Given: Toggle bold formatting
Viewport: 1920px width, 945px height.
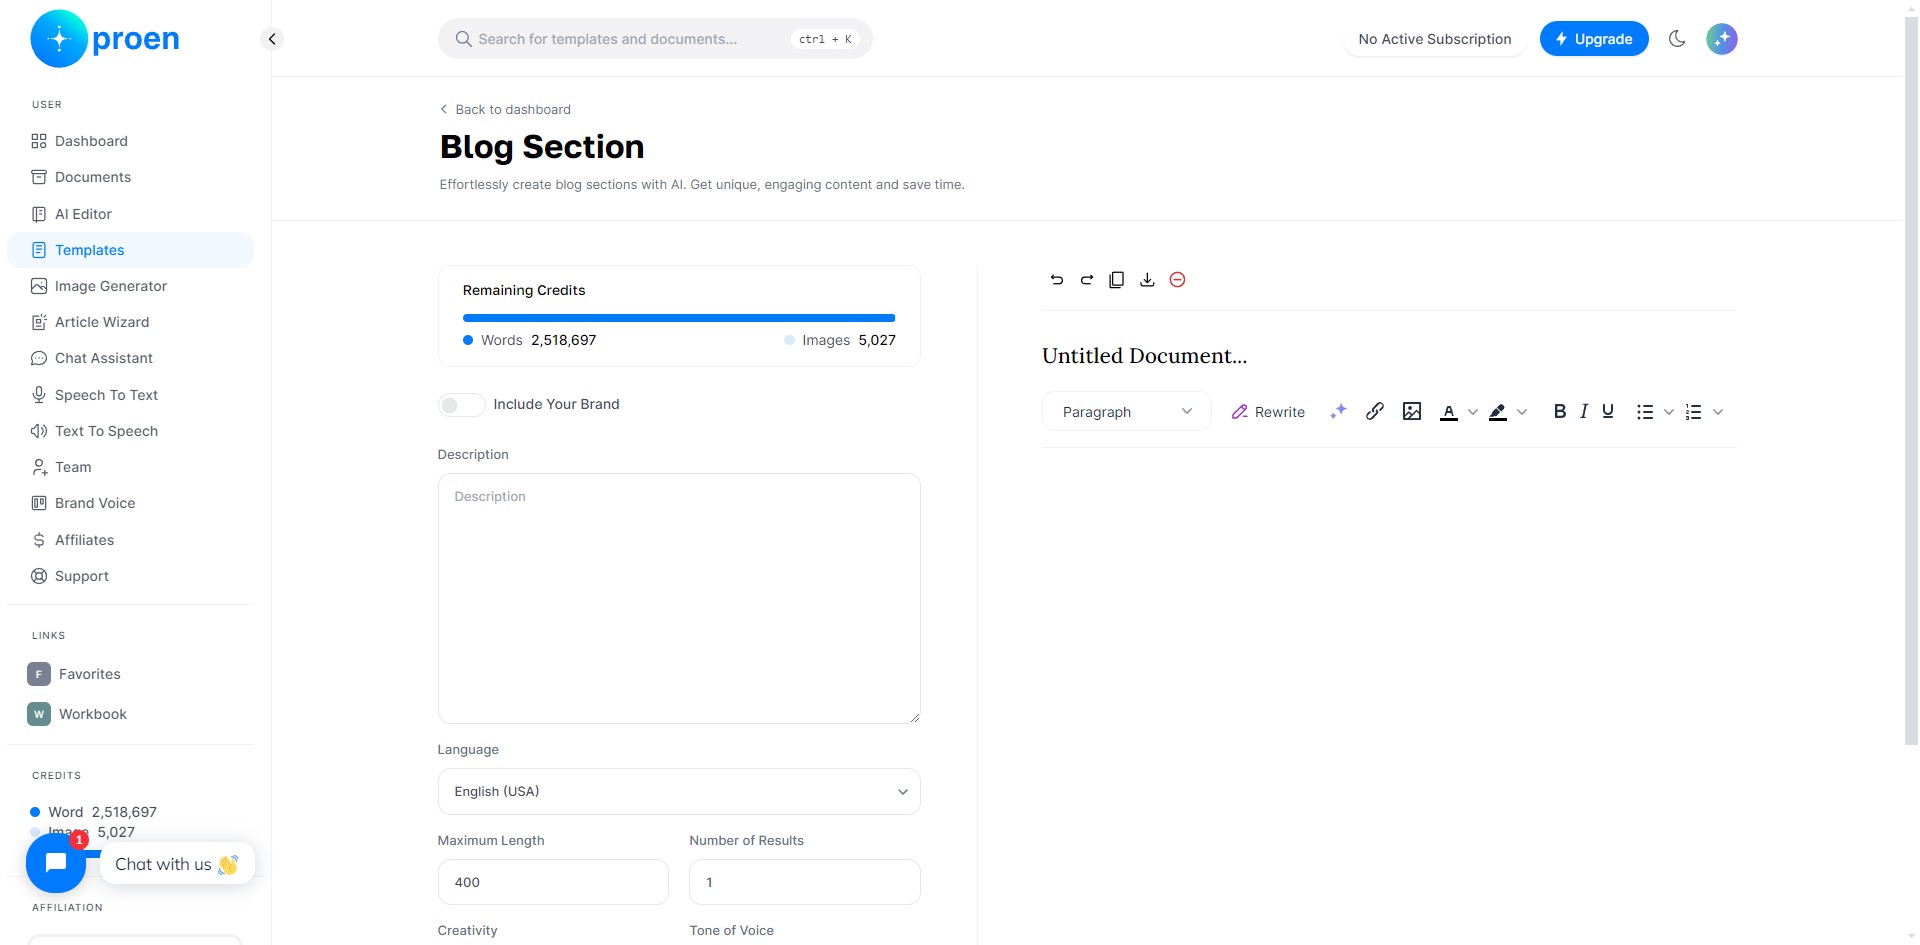Looking at the screenshot, I should pyautogui.click(x=1560, y=411).
